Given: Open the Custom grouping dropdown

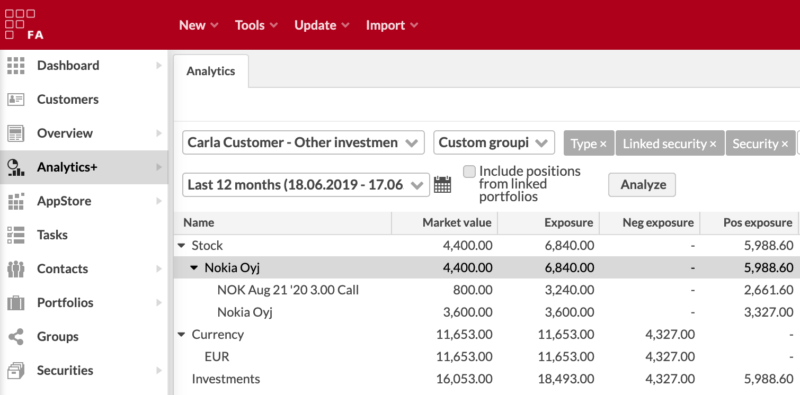Looking at the screenshot, I should click(494, 142).
